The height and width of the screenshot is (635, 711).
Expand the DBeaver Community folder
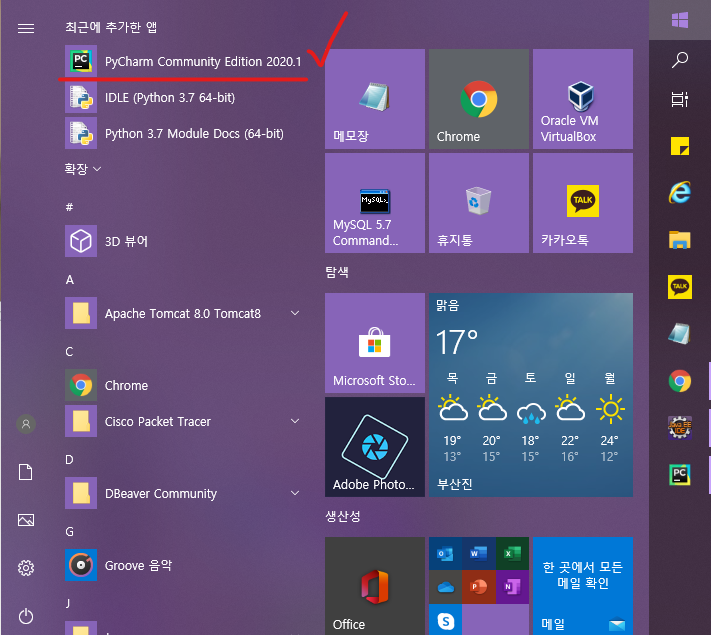point(184,493)
